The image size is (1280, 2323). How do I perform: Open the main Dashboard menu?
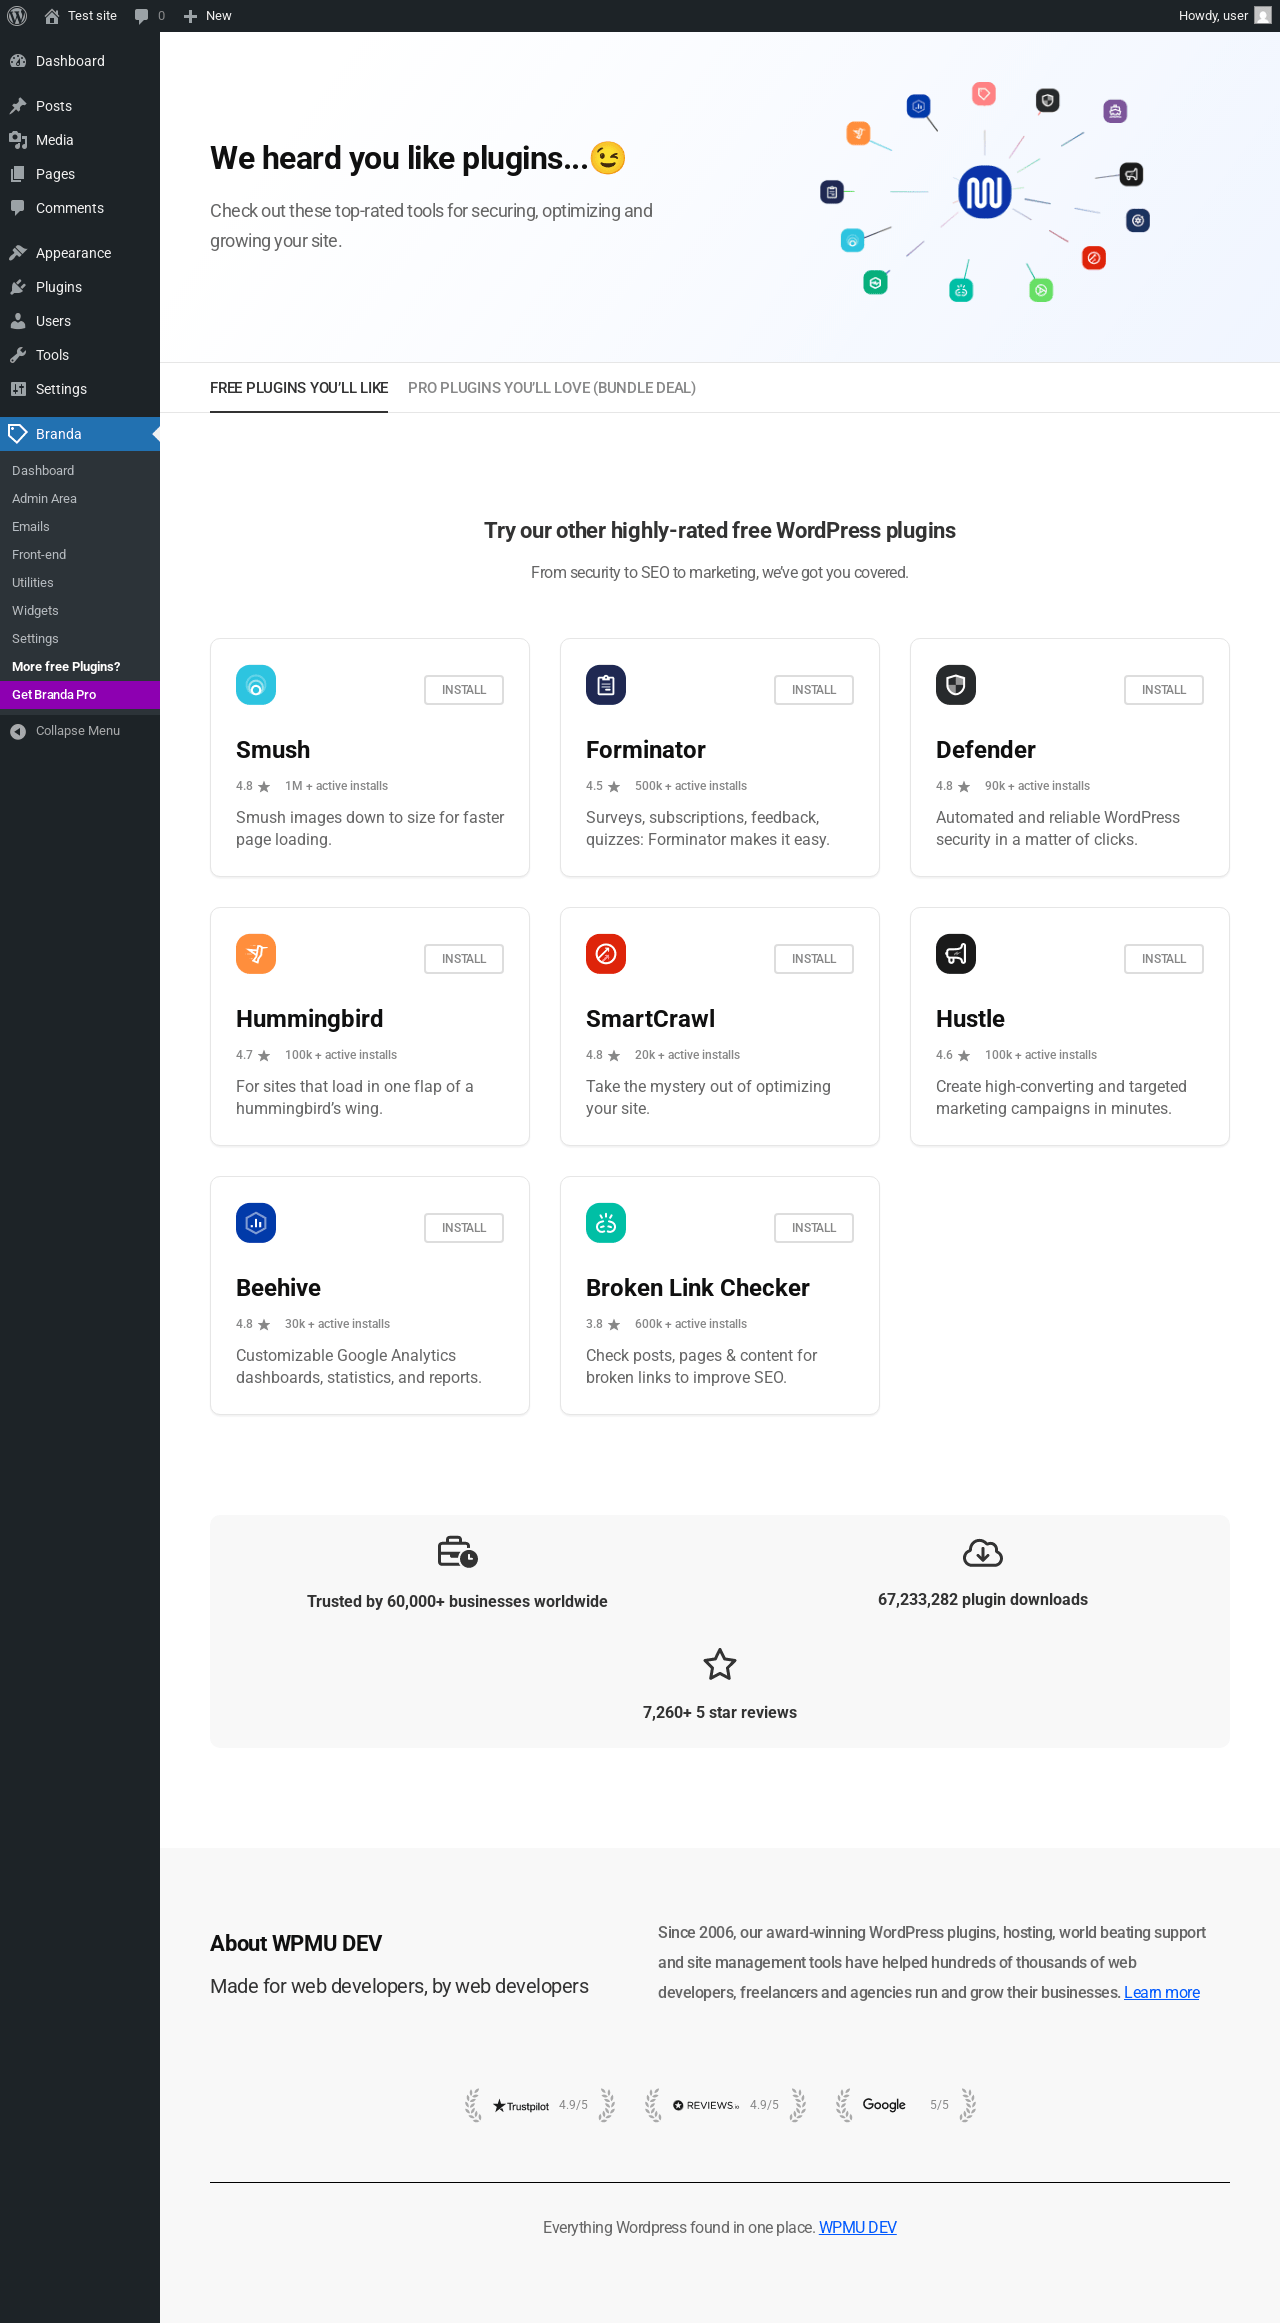[80, 61]
